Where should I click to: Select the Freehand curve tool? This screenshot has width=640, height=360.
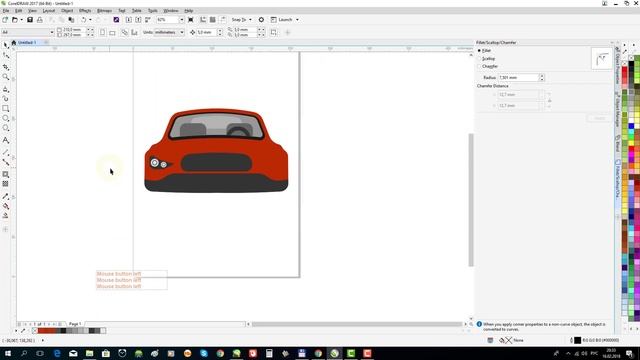click(6, 89)
